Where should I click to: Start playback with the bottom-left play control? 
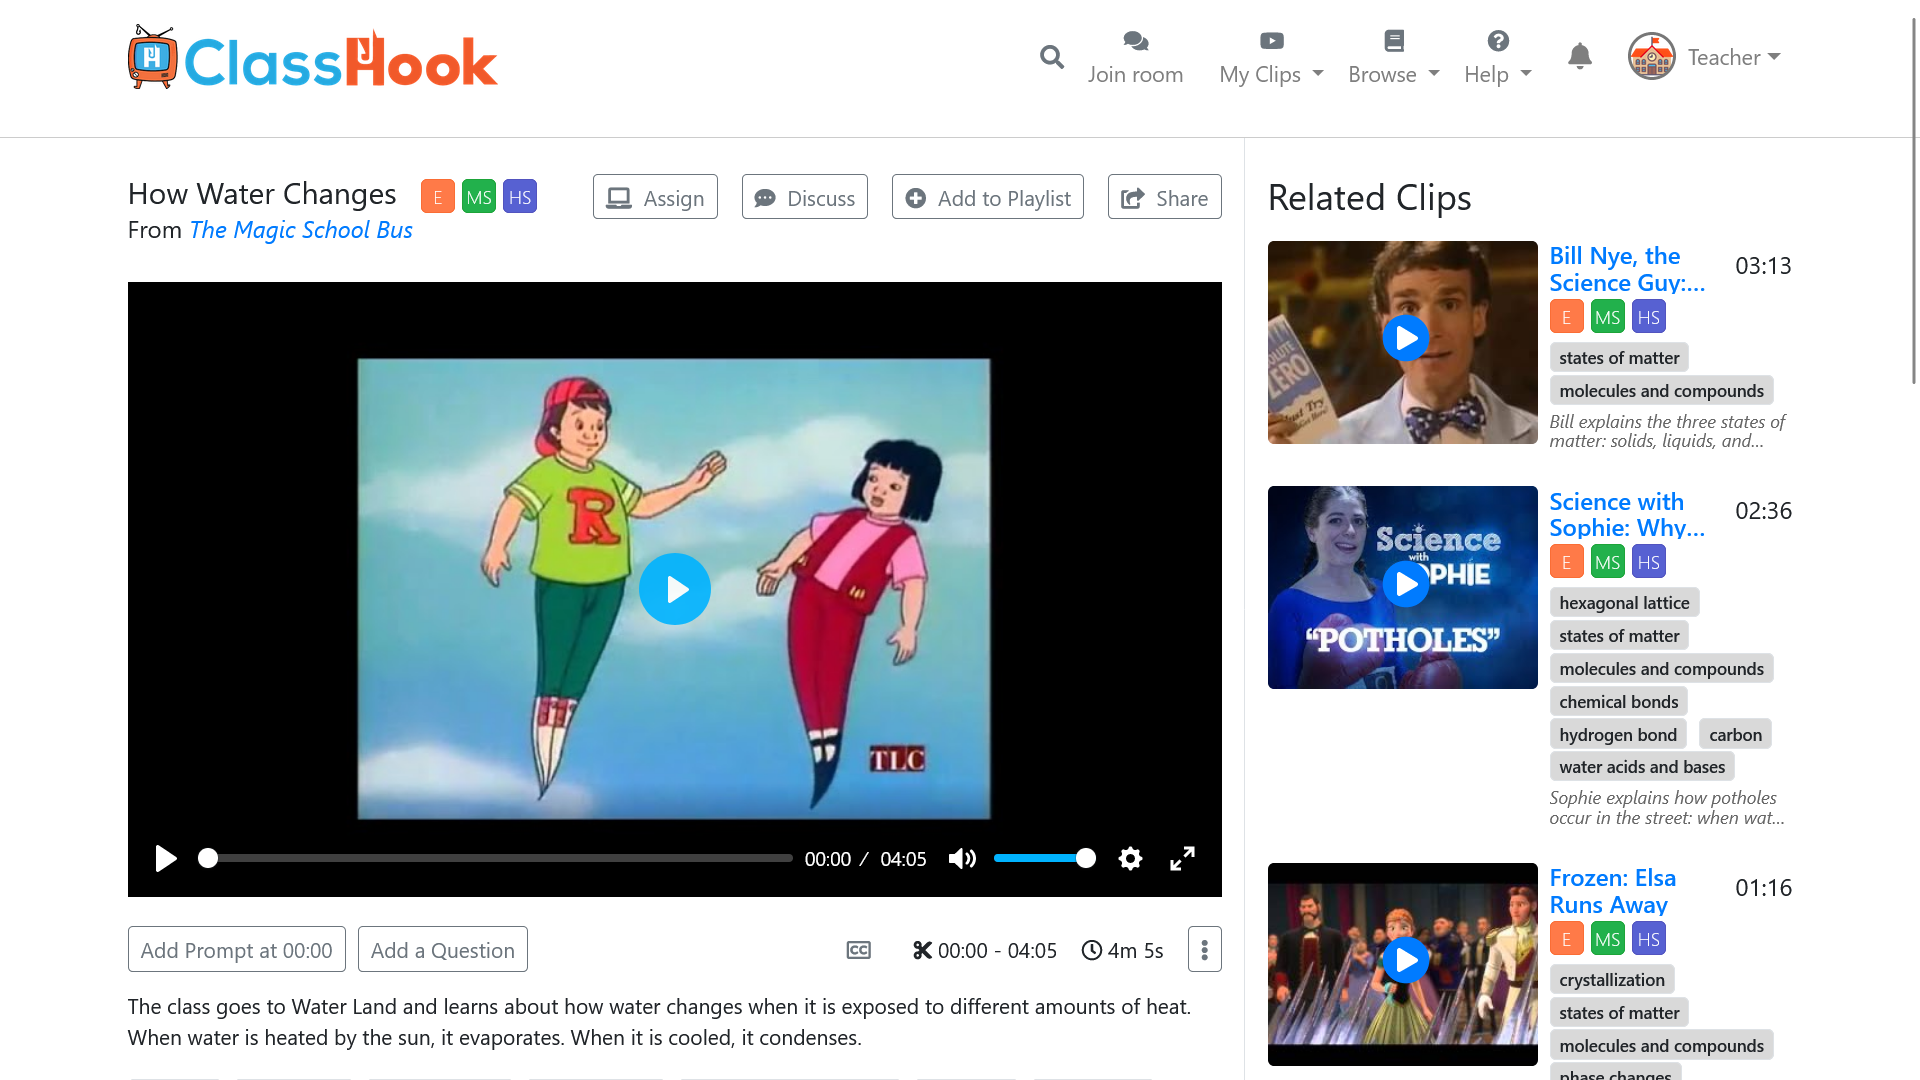tap(166, 858)
